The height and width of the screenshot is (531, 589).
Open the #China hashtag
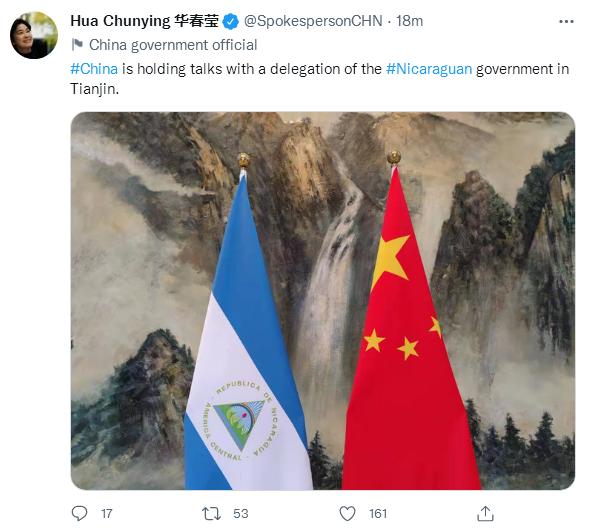[94, 69]
